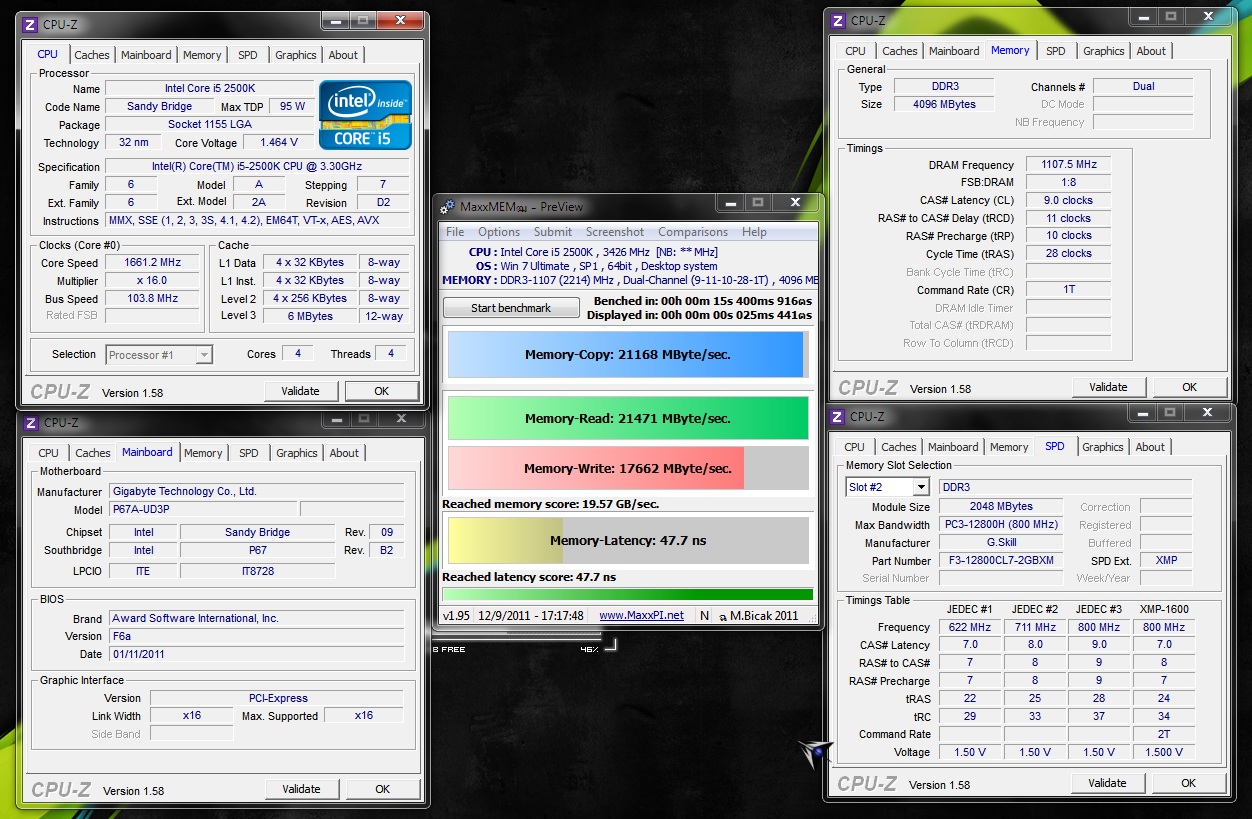Click the BIOS date 01/11/2011 field

tap(256, 654)
